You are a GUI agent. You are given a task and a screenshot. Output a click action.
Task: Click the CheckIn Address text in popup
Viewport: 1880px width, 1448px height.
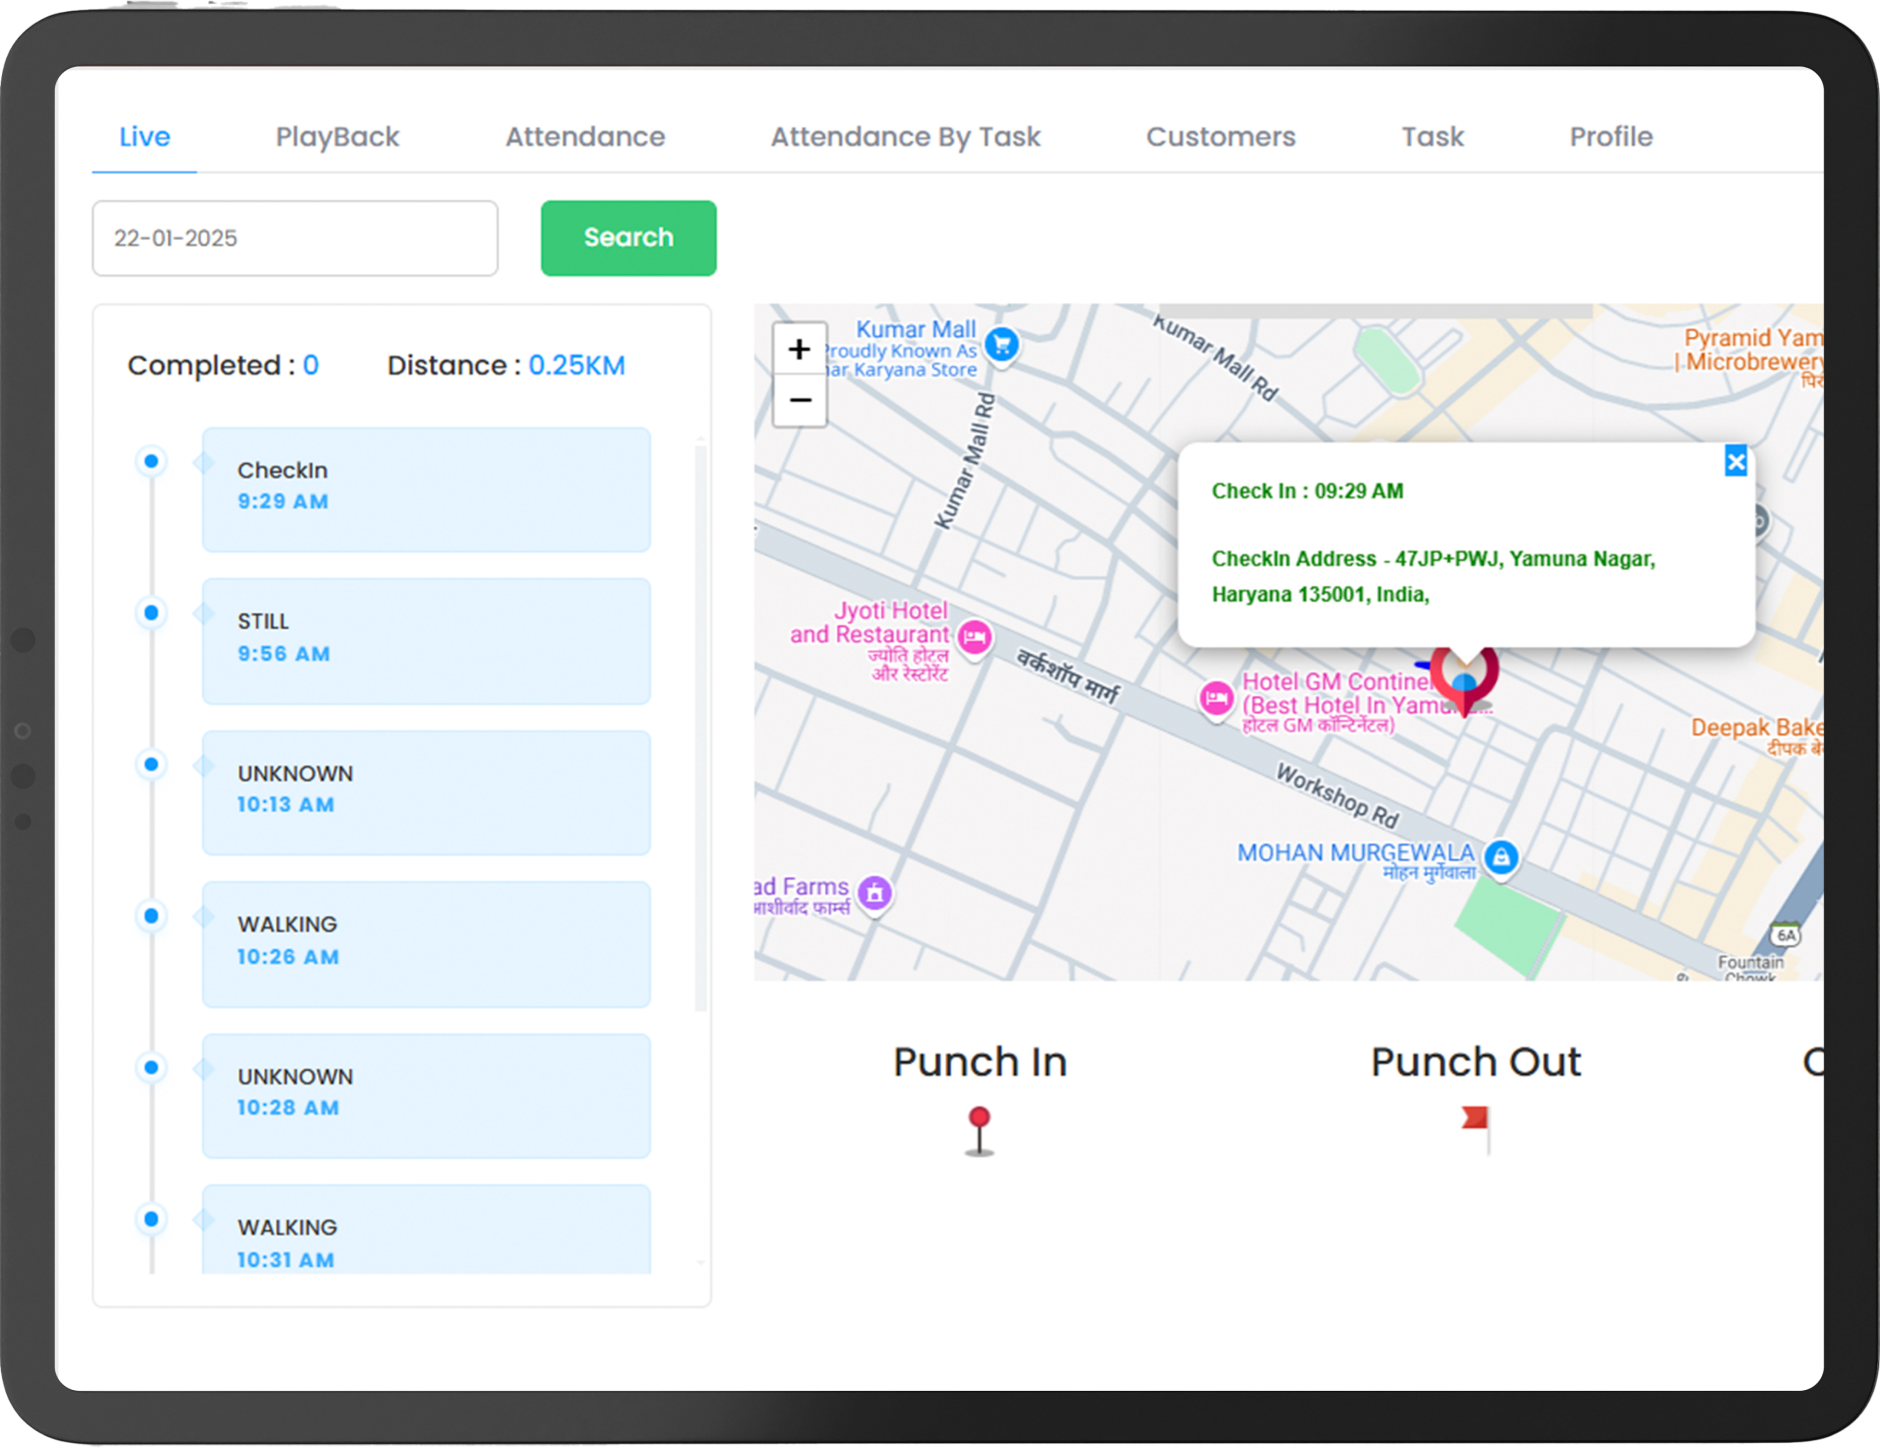[x=1433, y=577]
